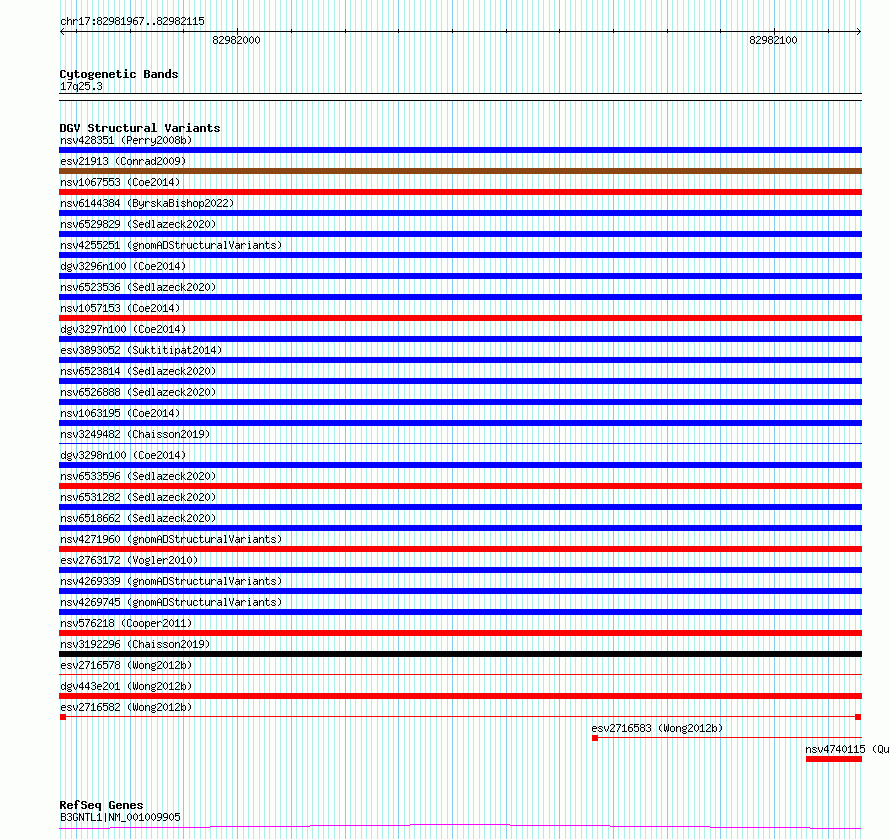Click the thin red line for esv2716578
Image resolution: width=890 pixels, height=839 pixels.
[x=460, y=674]
